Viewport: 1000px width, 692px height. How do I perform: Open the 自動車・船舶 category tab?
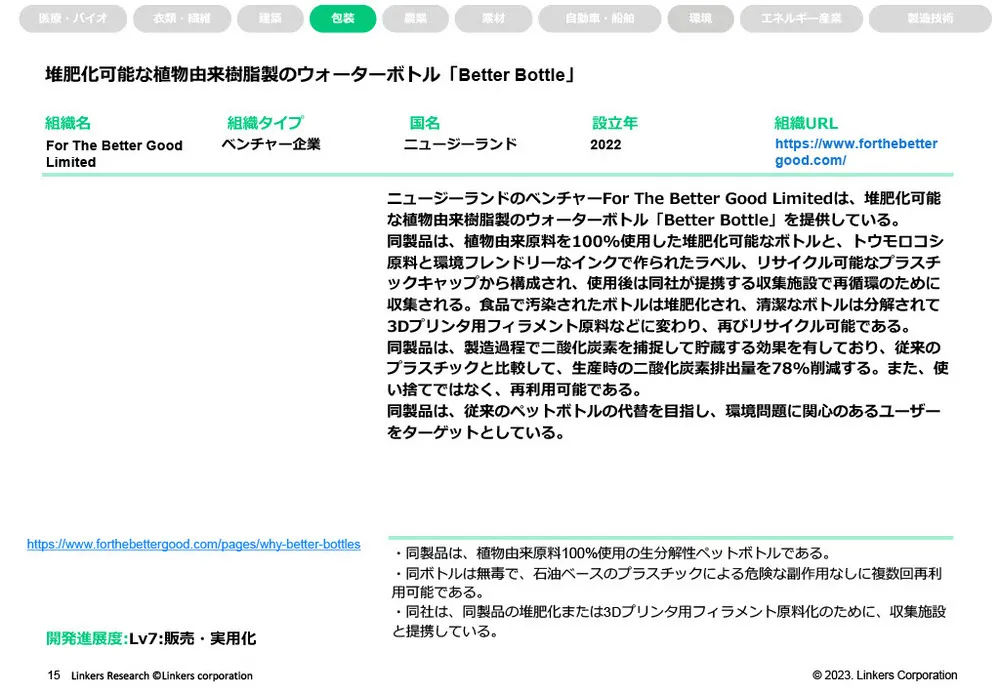tap(600, 18)
